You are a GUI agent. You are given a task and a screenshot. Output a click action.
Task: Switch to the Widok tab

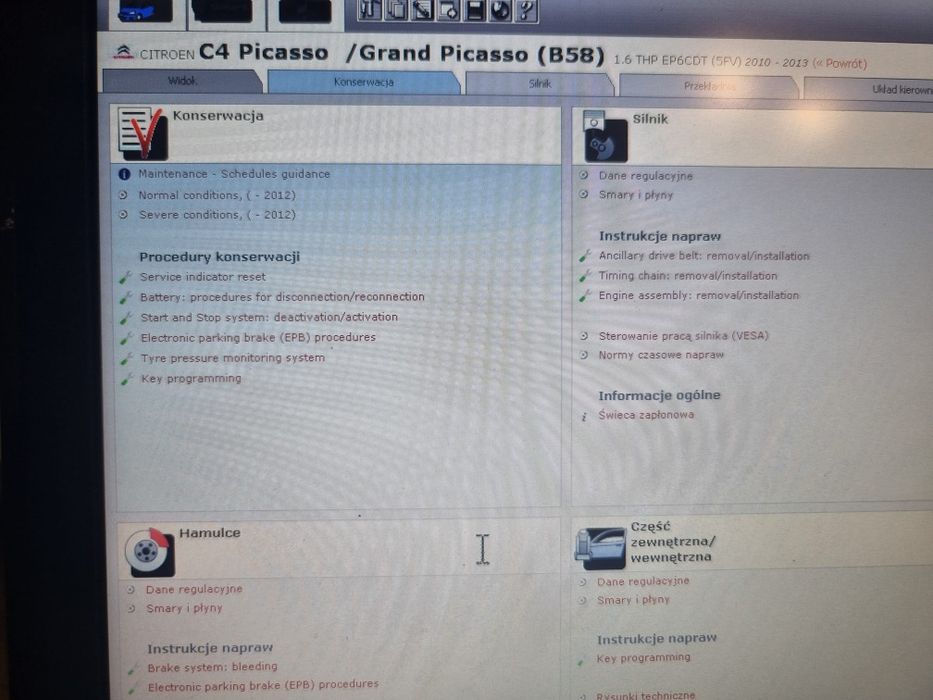[182, 81]
